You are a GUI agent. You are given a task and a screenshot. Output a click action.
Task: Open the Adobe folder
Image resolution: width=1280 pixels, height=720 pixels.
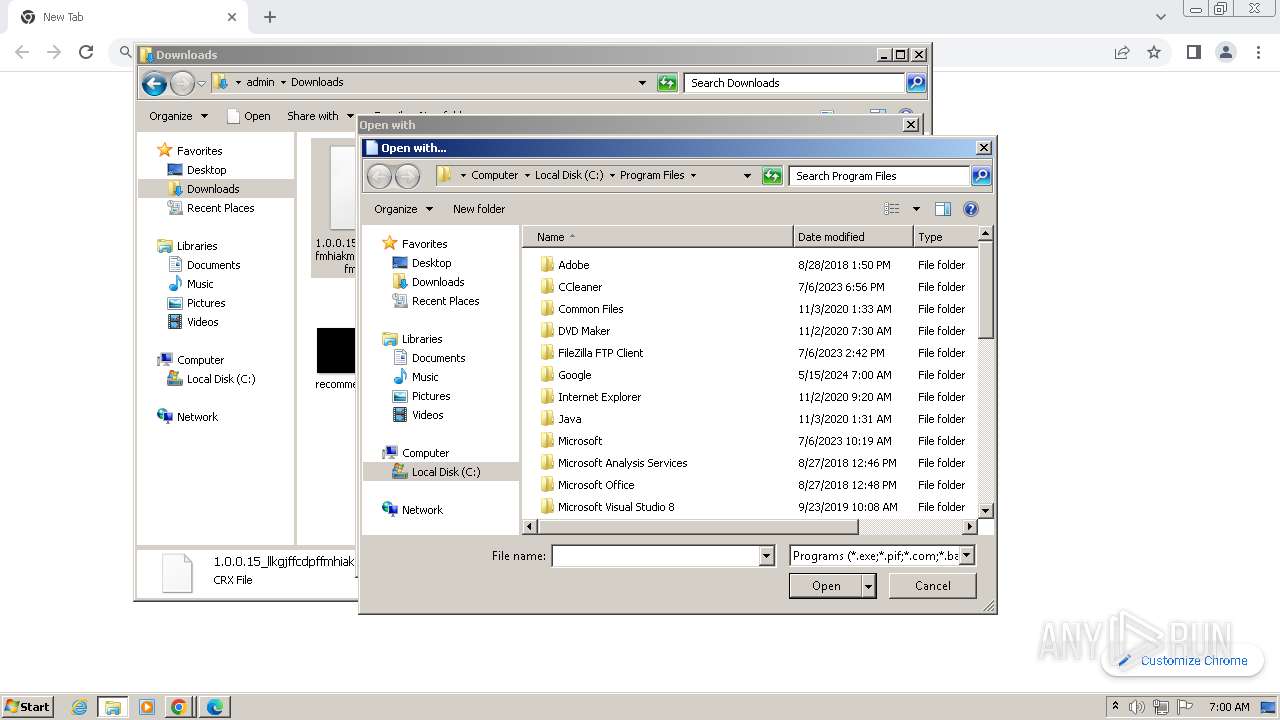pos(573,265)
